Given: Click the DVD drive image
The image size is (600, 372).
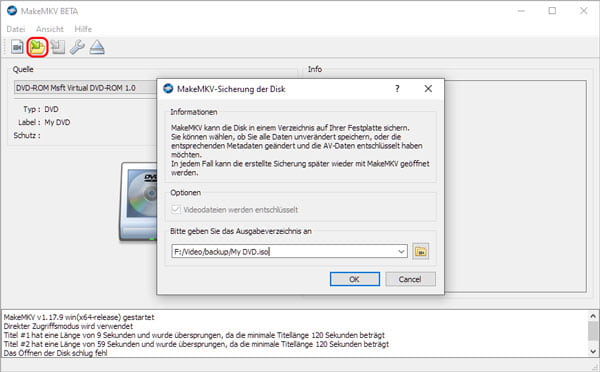Looking at the screenshot, I should [139, 202].
